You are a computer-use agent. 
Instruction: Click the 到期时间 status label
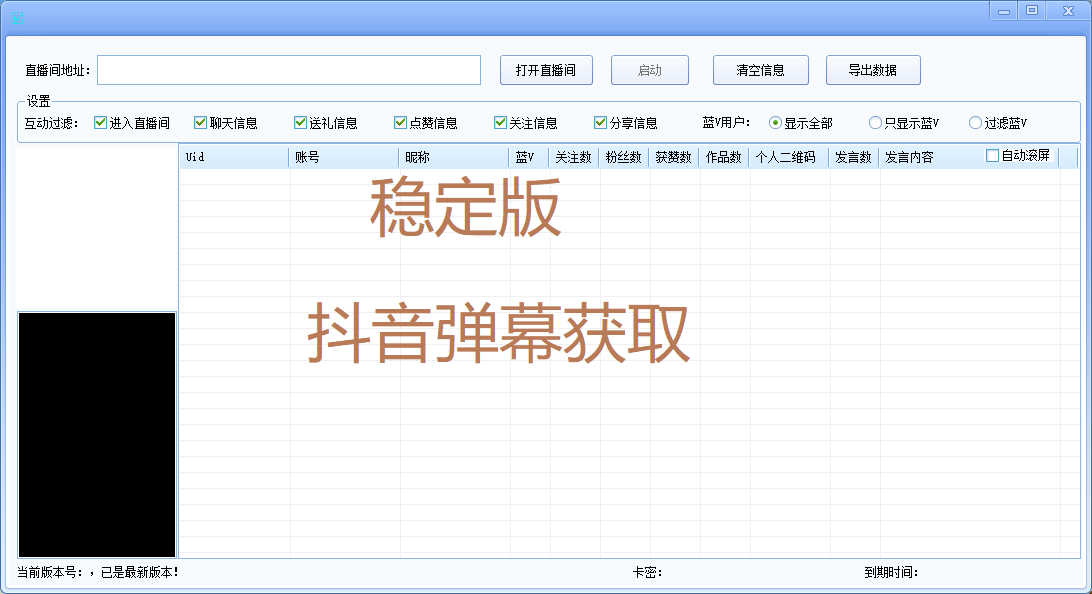click(x=891, y=572)
